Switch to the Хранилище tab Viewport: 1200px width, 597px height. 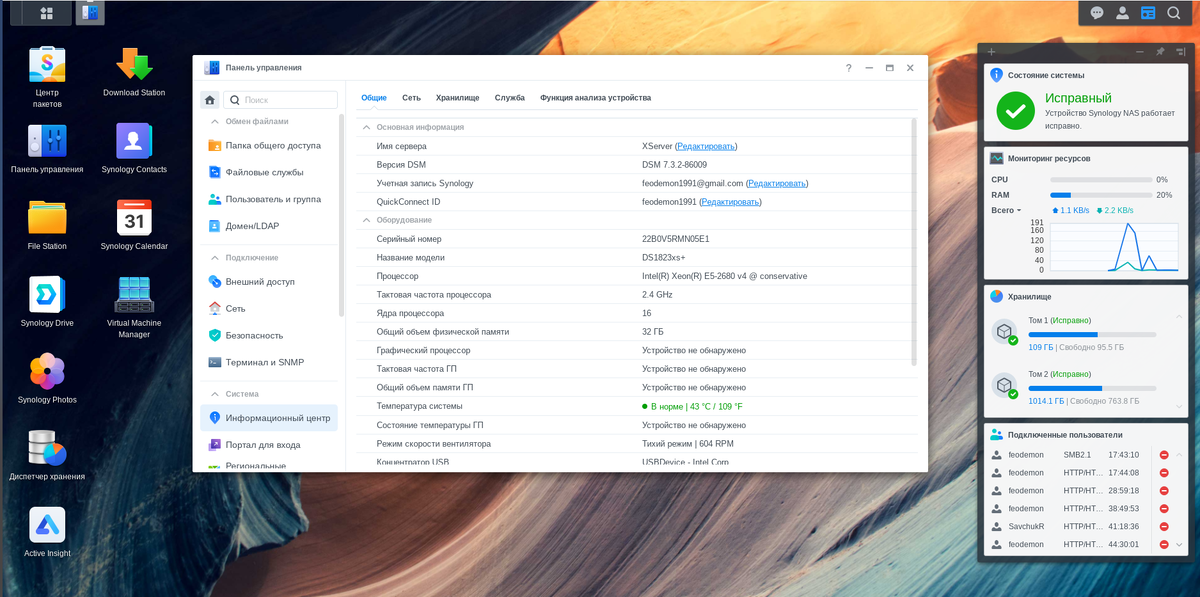457,98
